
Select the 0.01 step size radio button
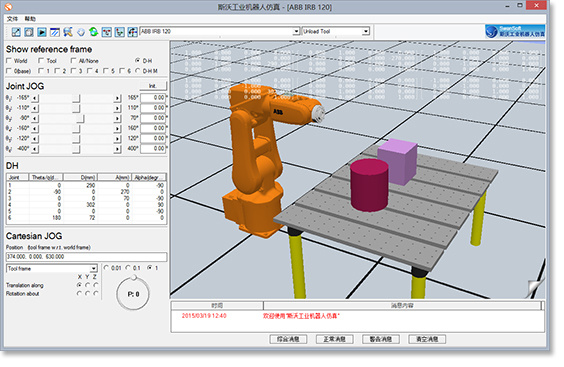tap(106, 268)
